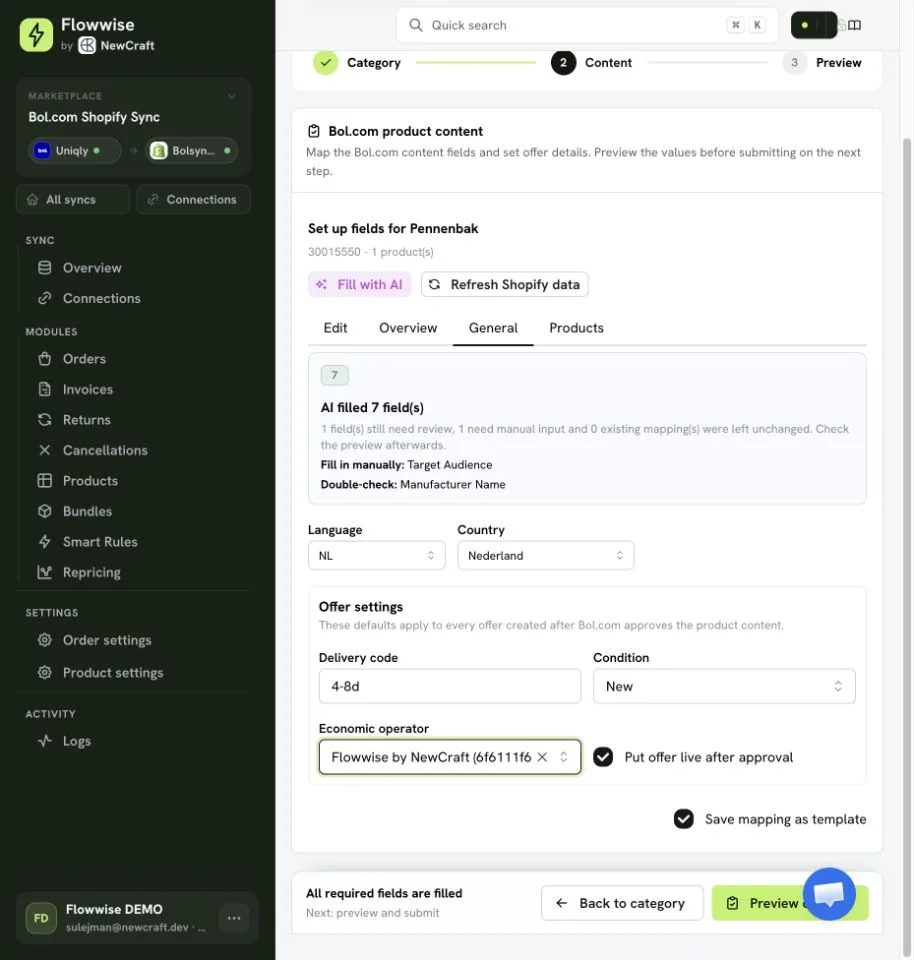Toggle Put offer live after approval
This screenshot has width=914, height=960.
tap(603, 757)
